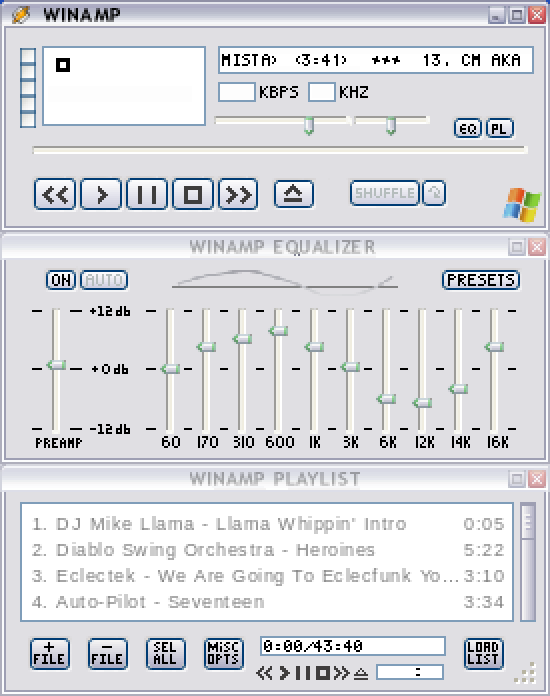550x696 pixels.
Task: Turn equalizer ON button off
Action: coord(61,280)
